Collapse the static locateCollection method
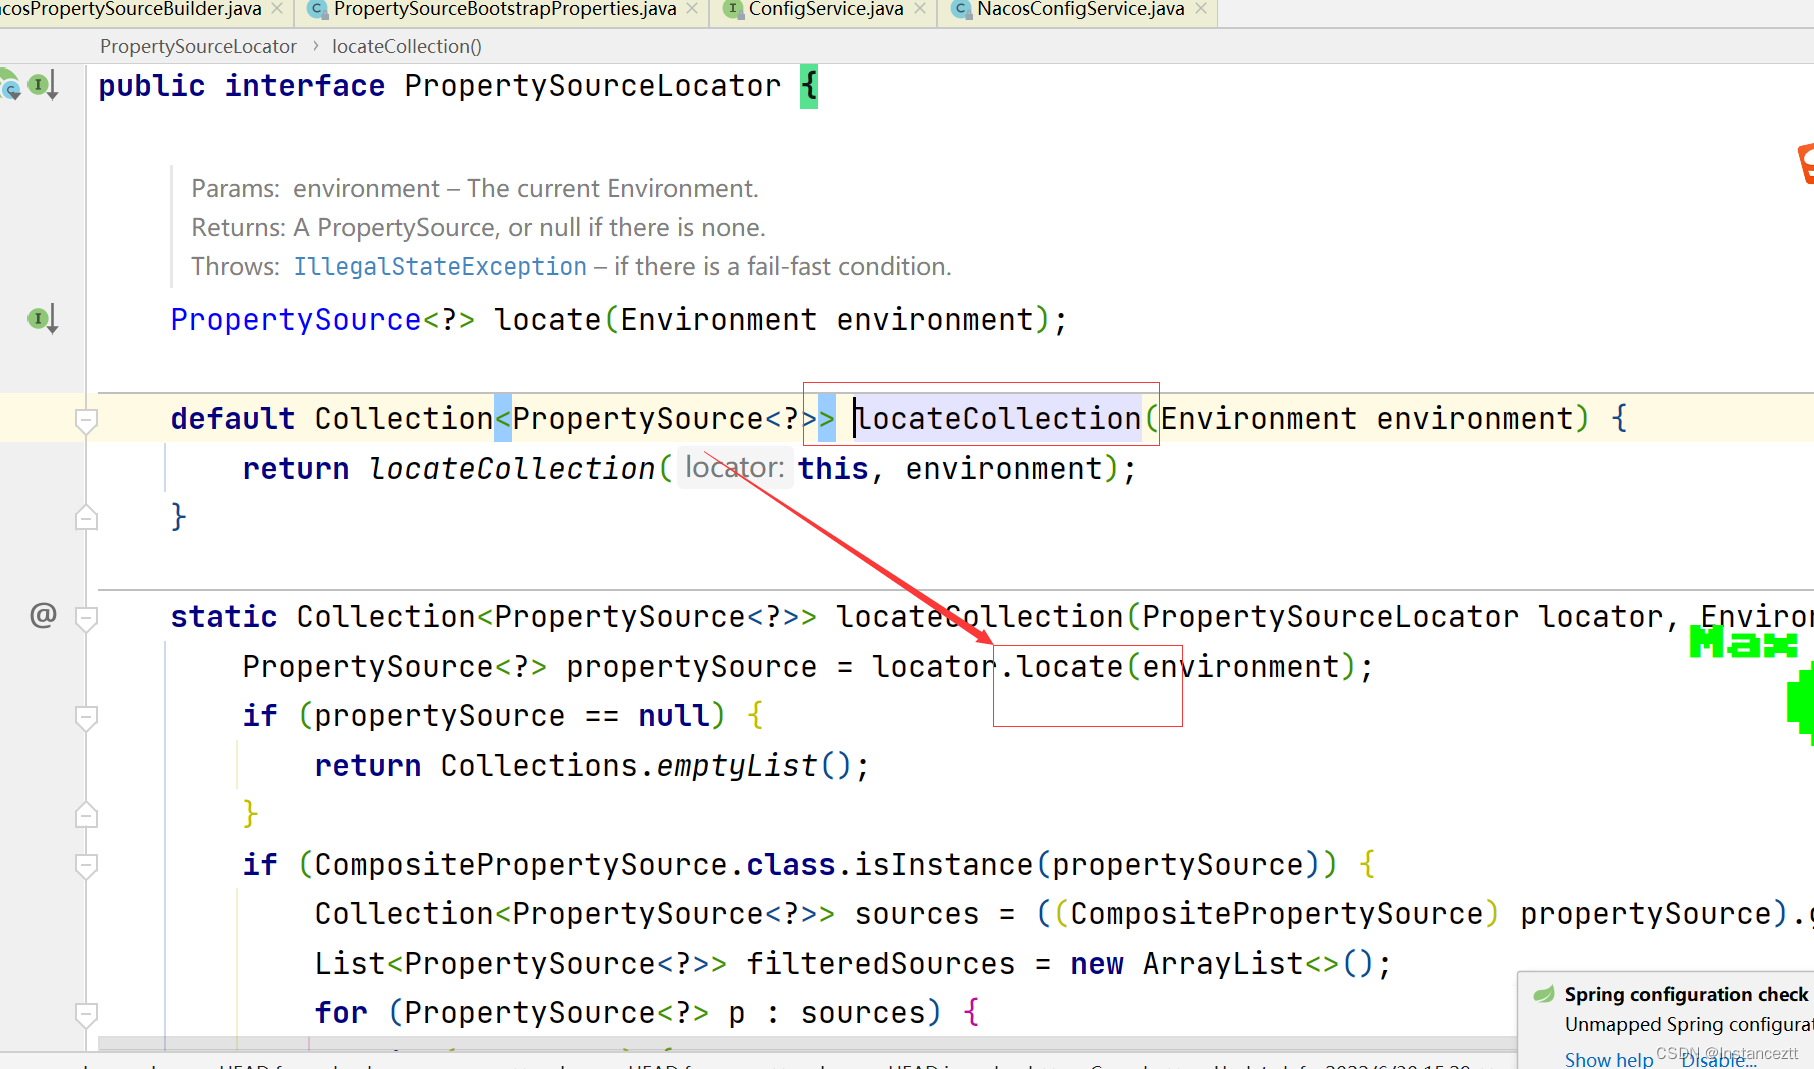 click(86, 618)
